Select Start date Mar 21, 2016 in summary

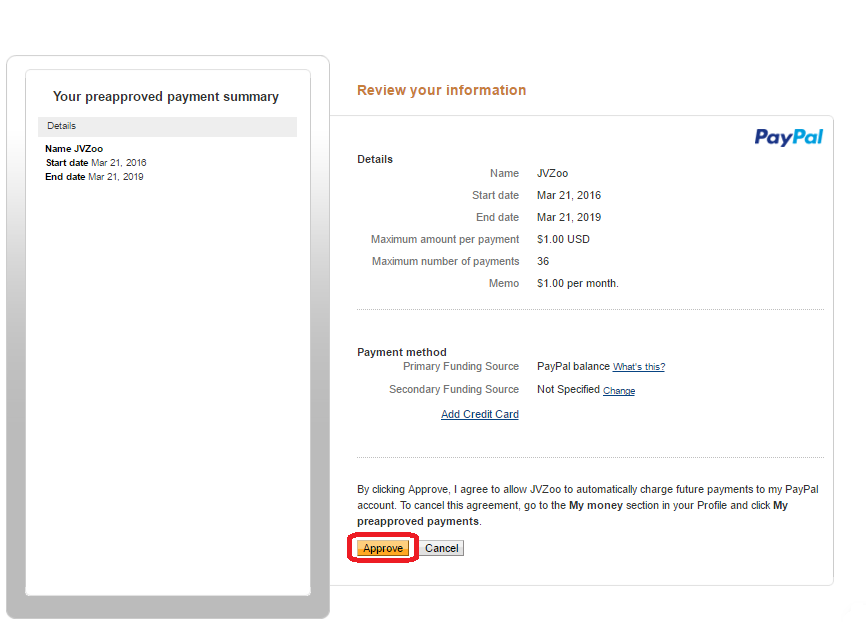click(x=96, y=163)
